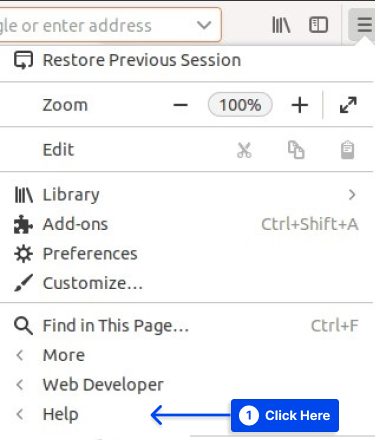
Task: Zoom in with the plus button
Action: click(299, 105)
